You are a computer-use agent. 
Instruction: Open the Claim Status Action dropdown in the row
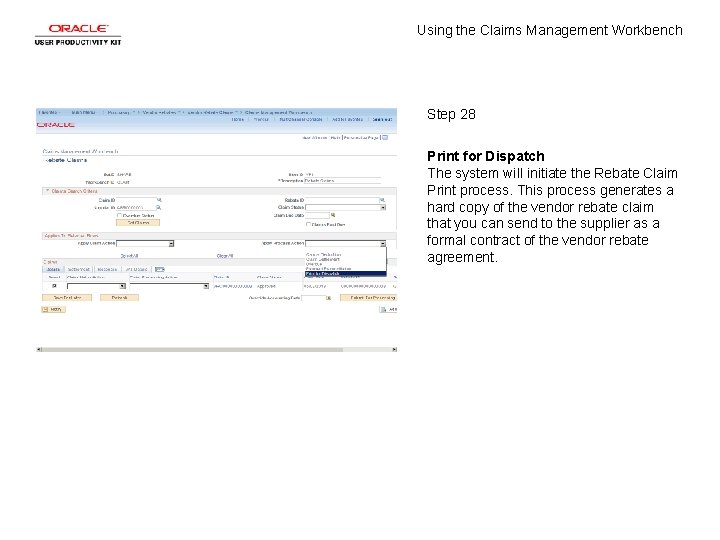click(96, 286)
